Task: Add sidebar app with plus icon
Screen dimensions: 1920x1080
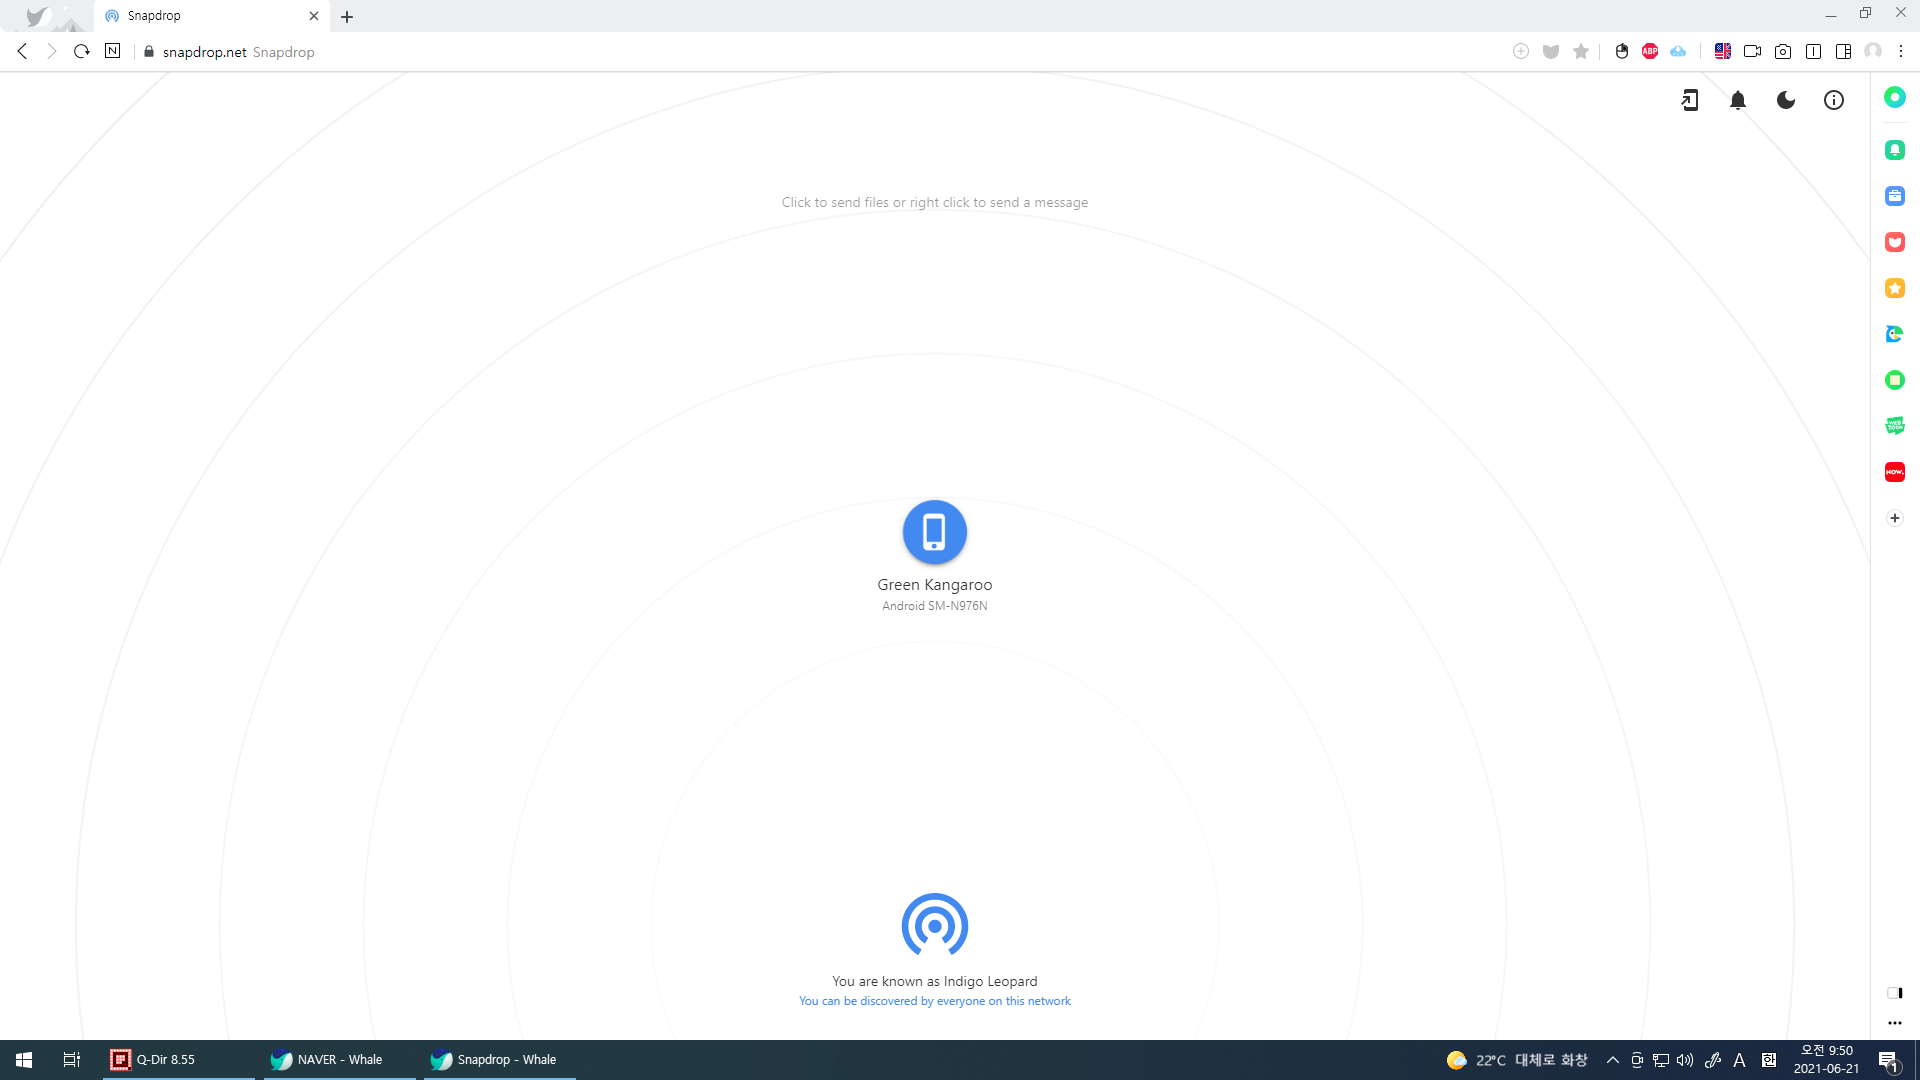Action: [x=1895, y=518]
